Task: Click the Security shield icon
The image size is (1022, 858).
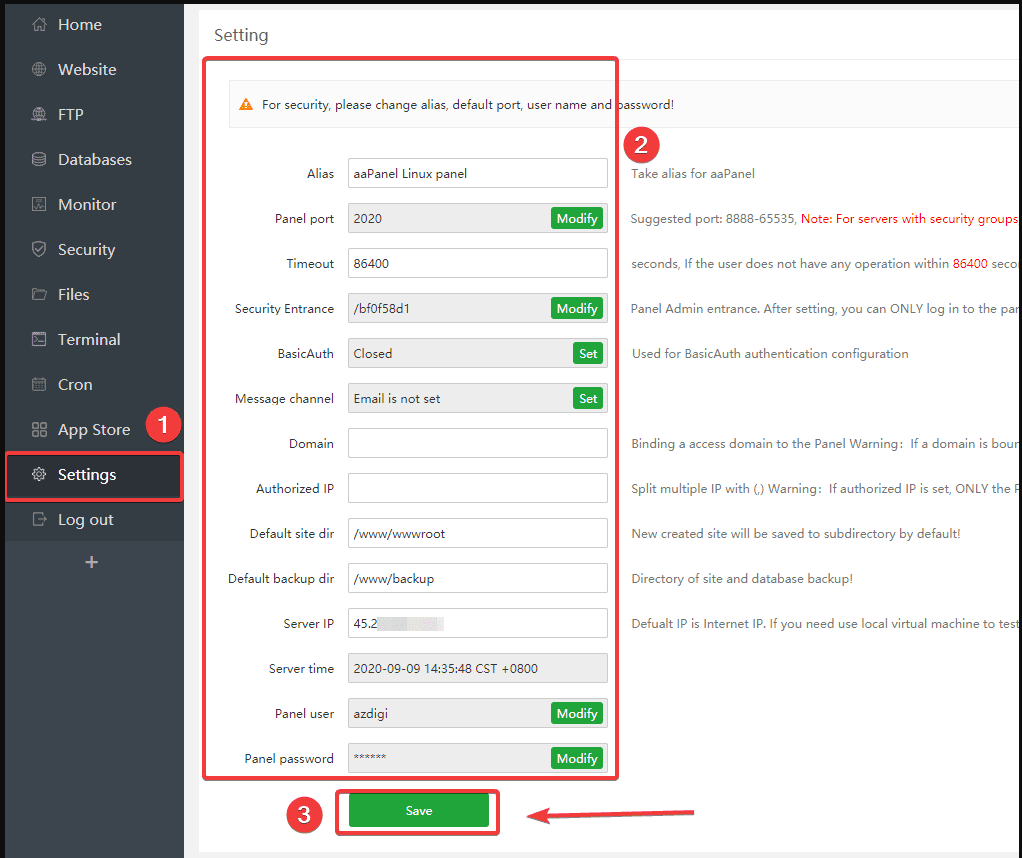Action: [39, 250]
